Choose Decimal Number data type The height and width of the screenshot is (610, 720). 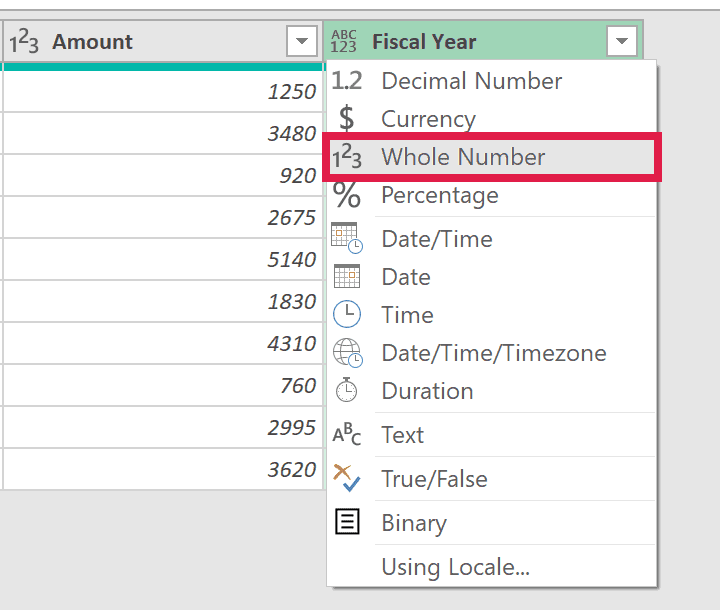tap(491, 81)
